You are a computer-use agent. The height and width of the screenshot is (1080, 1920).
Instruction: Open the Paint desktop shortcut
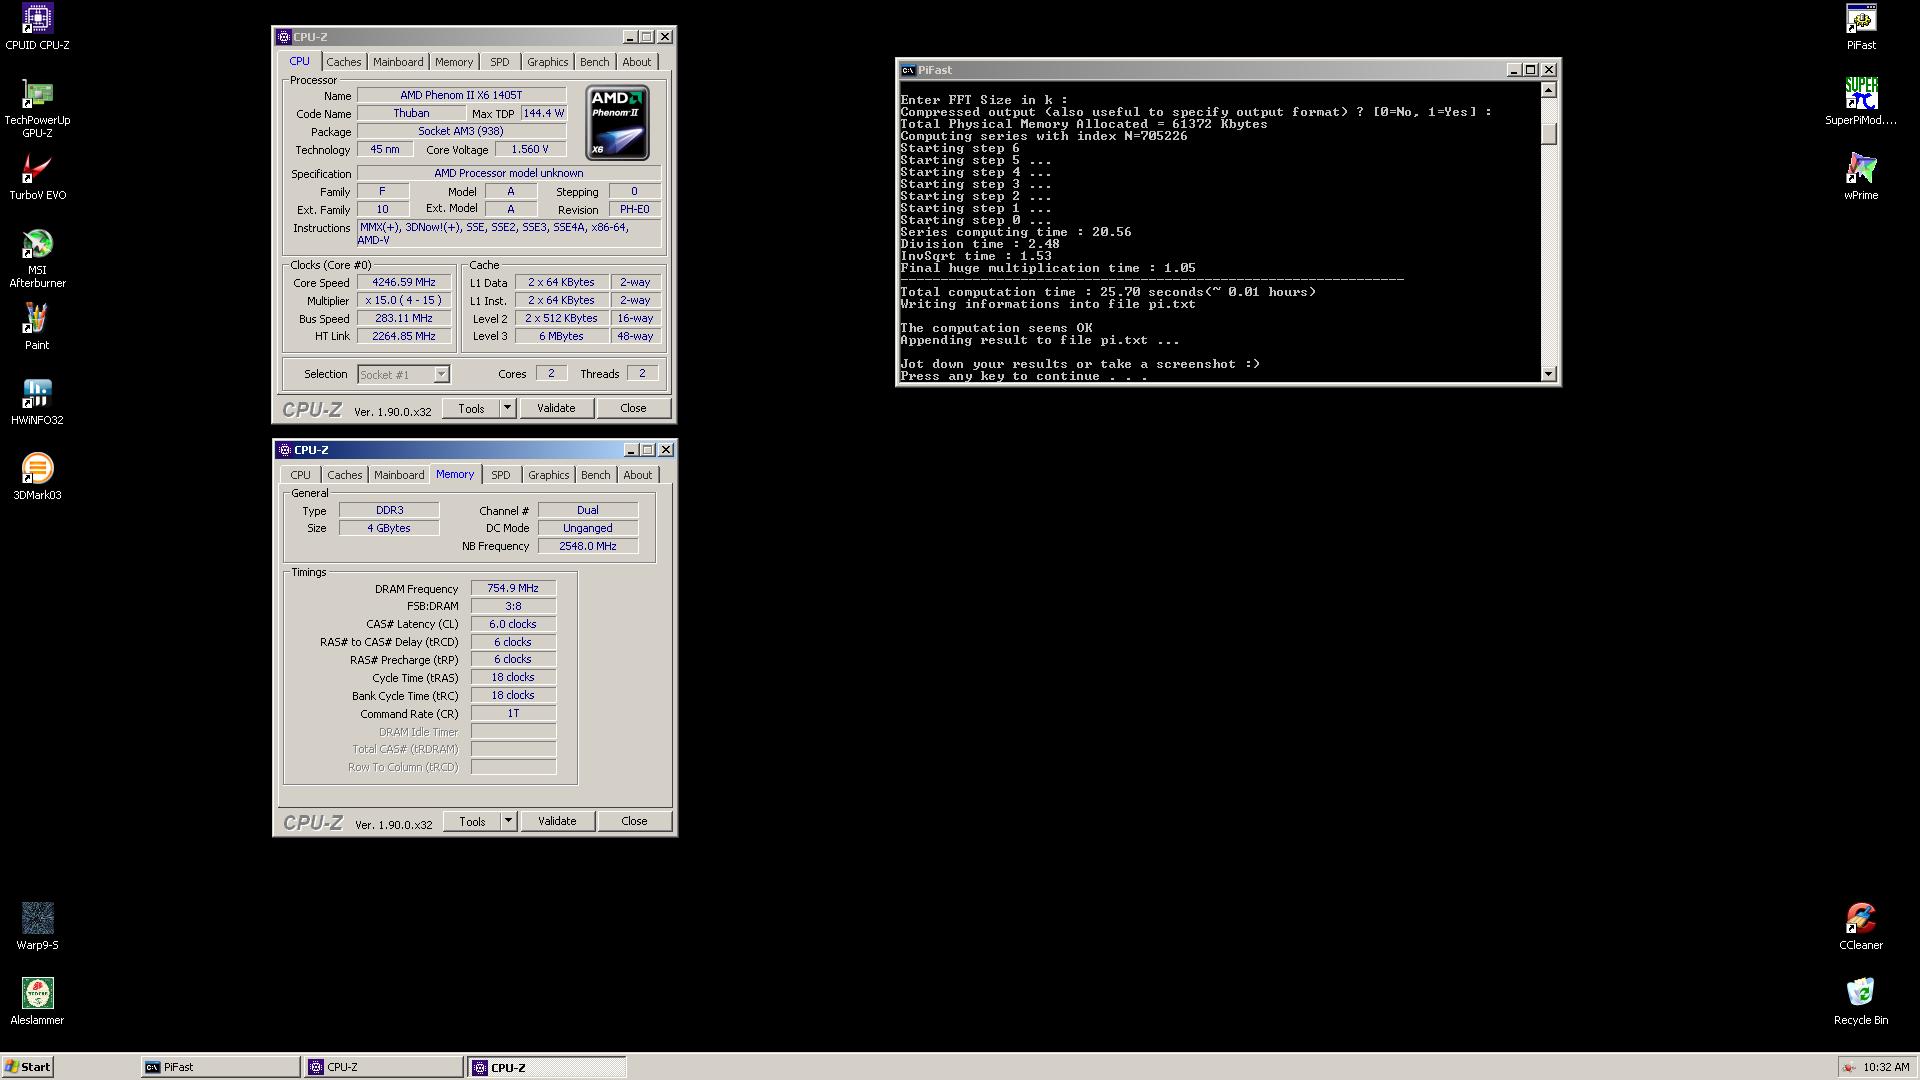click(x=37, y=327)
